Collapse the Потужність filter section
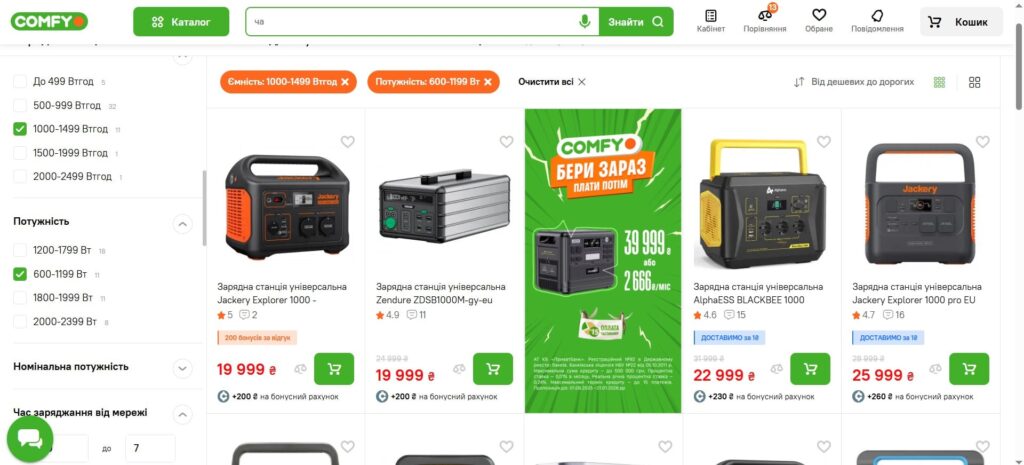1024x465 pixels. click(x=183, y=225)
